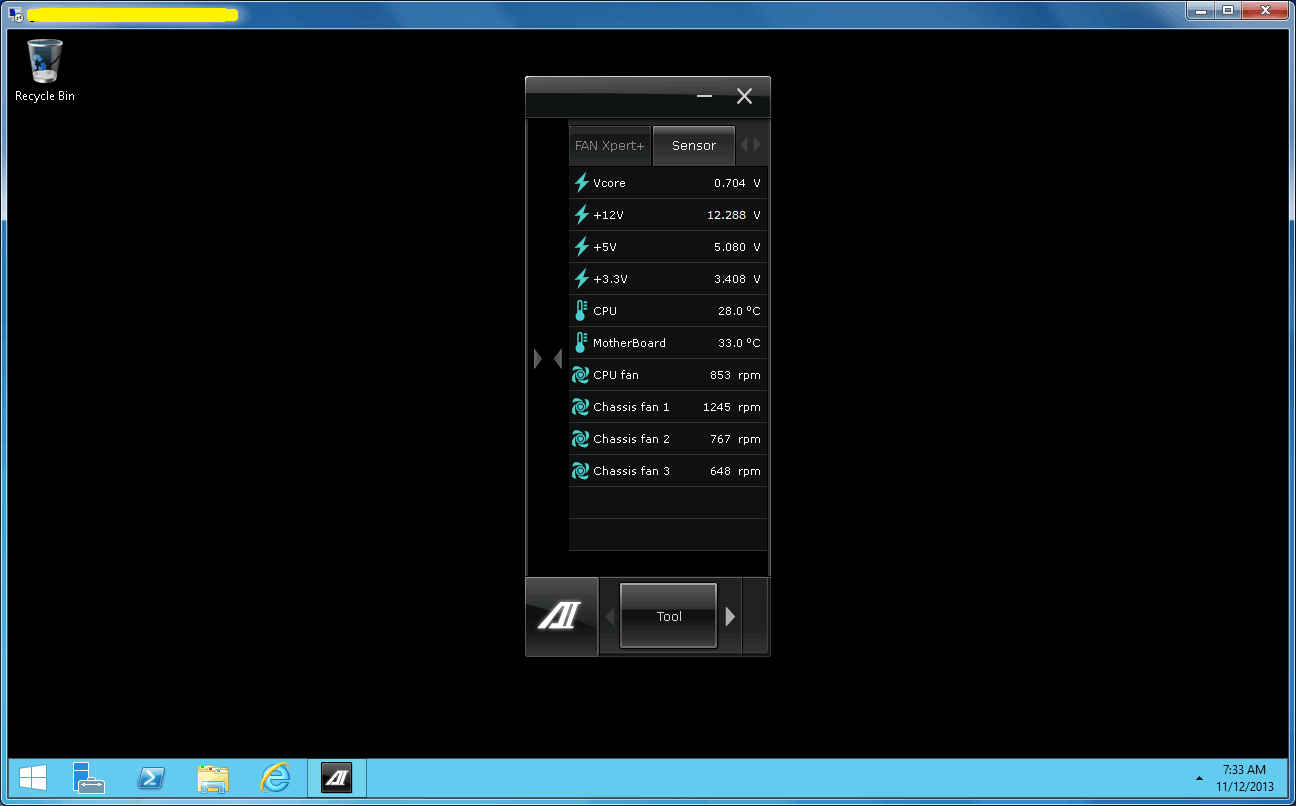Screen dimensions: 1296x806
Task: Select the Vcore label
Action: (x=609, y=183)
